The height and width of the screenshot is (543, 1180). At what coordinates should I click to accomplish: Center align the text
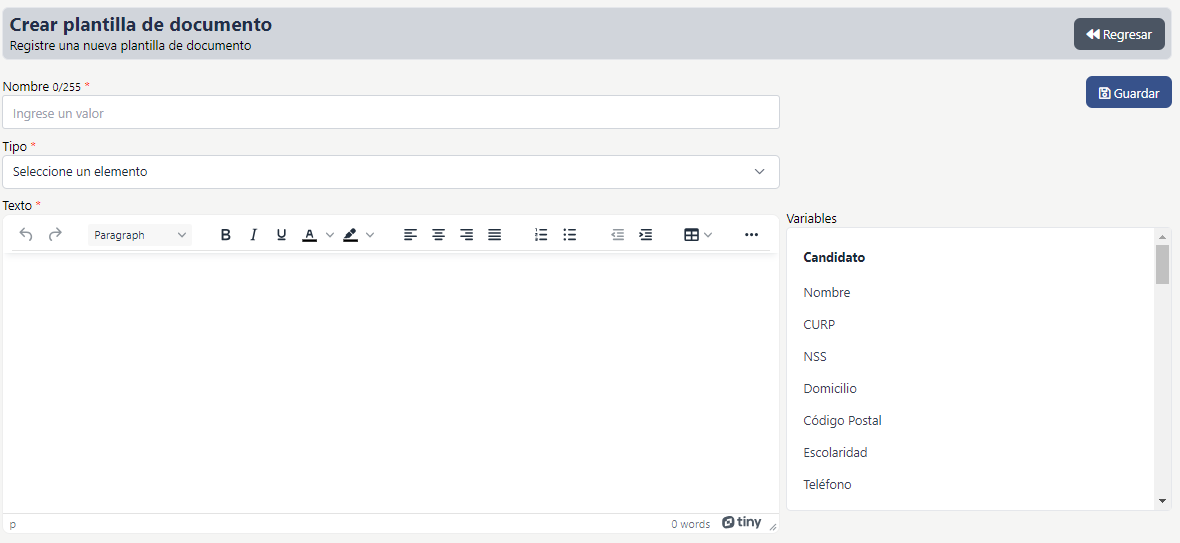click(438, 235)
